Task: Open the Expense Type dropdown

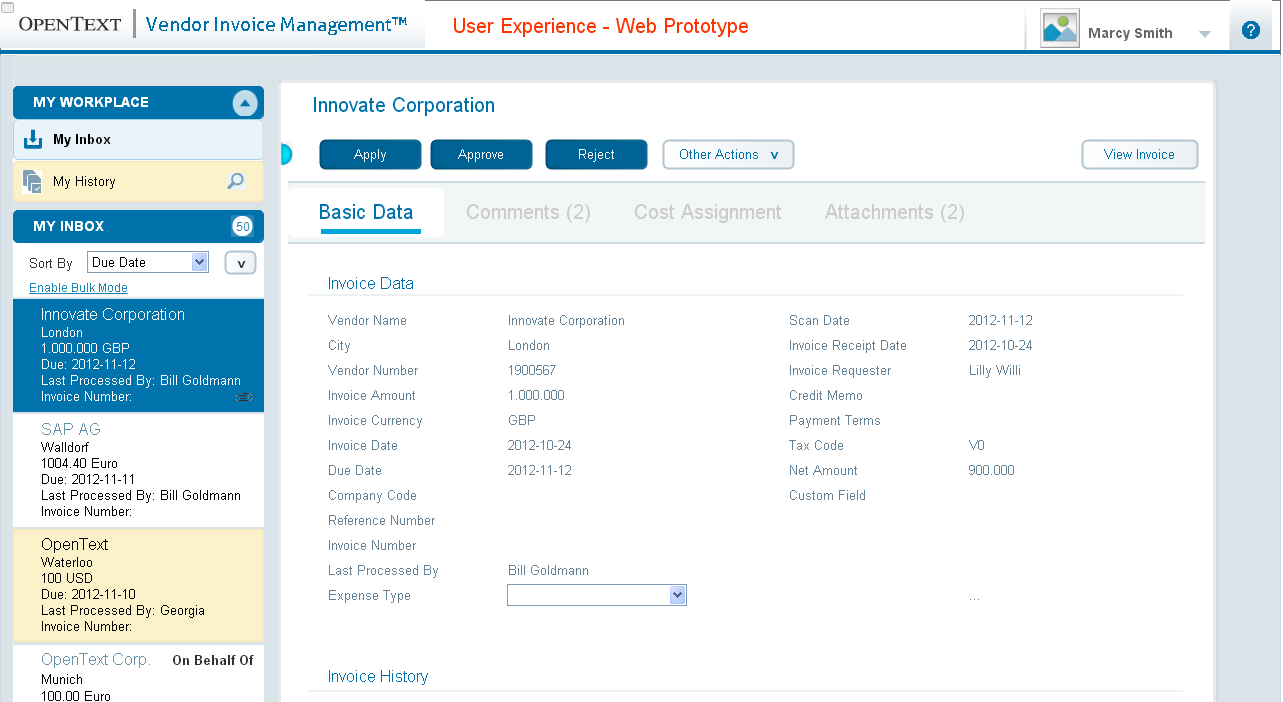Action: (597, 595)
